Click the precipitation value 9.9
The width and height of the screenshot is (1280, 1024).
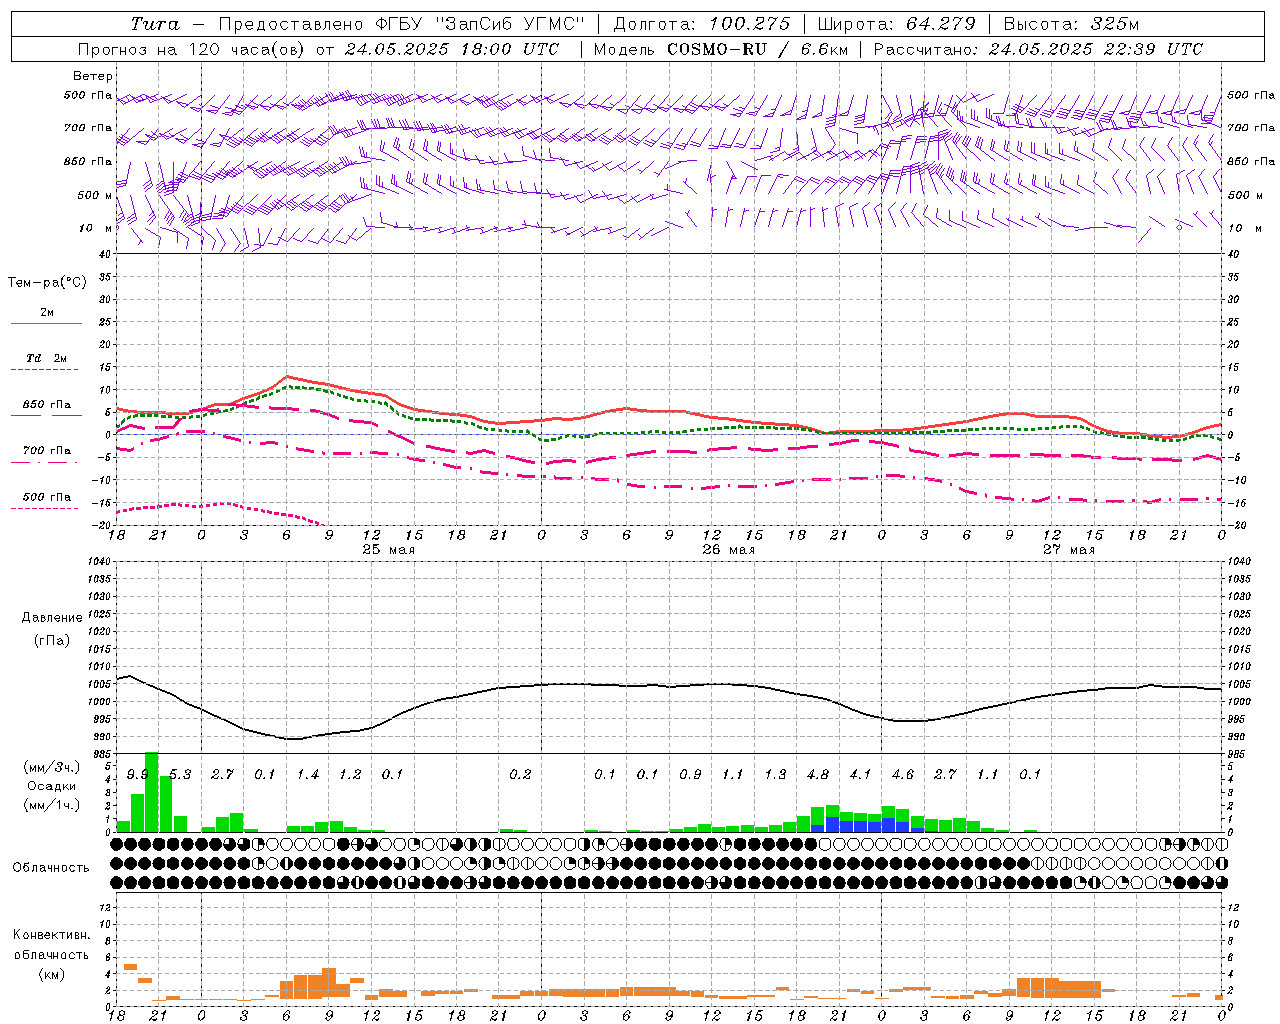(x=137, y=775)
